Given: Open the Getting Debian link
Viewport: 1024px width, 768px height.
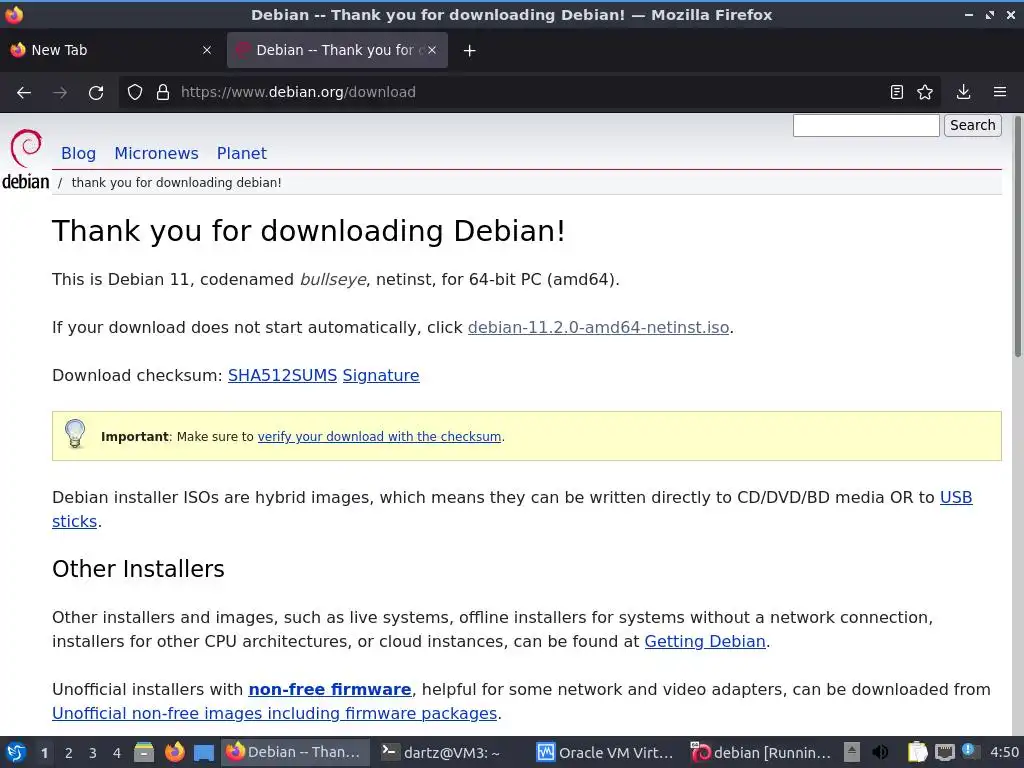Looking at the screenshot, I should (705, 642).
